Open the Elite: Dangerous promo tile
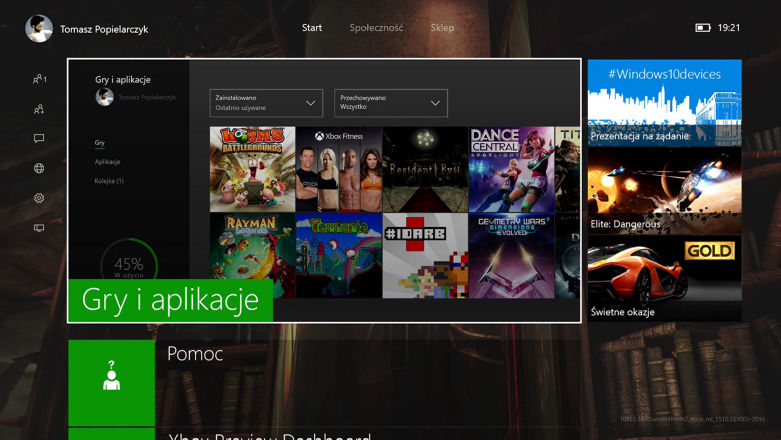Screen dimensions: 781x440 664,191
